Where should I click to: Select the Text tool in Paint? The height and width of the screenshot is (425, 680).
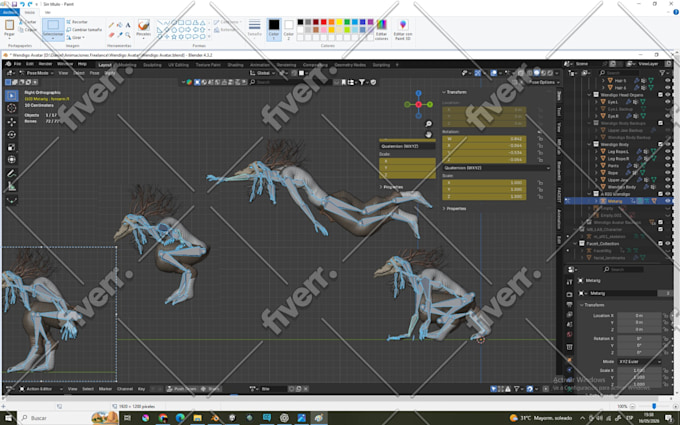(x=128, y=25)
